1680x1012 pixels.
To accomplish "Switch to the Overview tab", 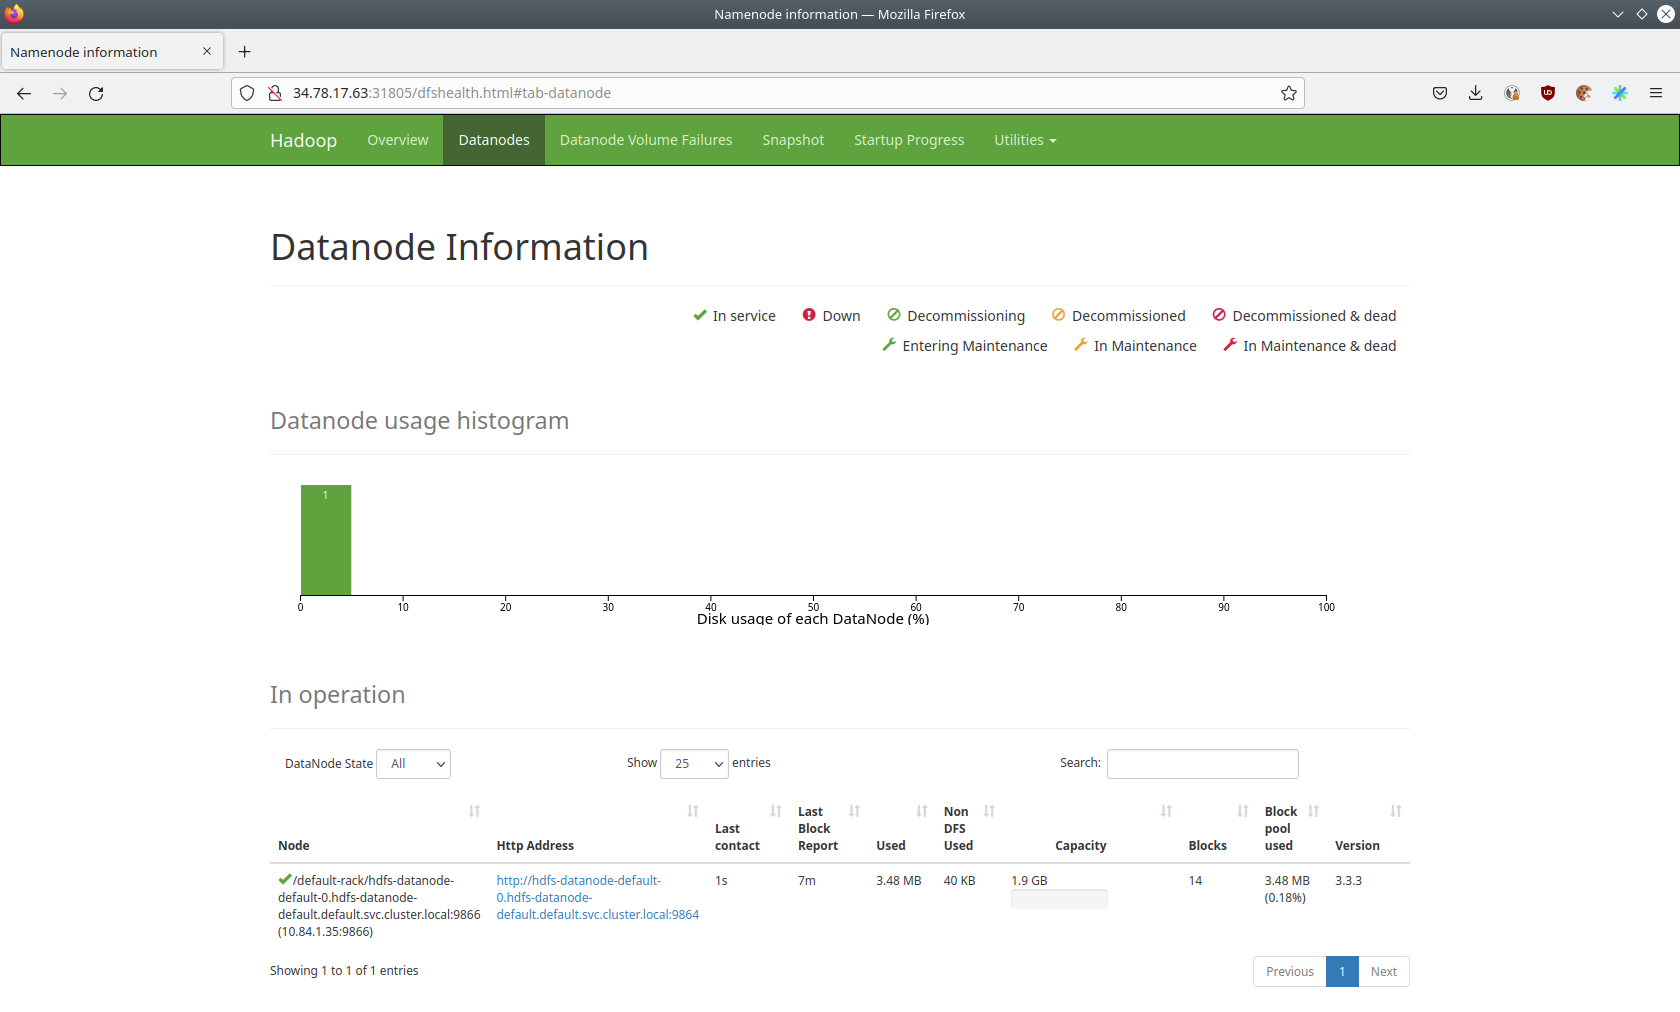I will [397, 140].
